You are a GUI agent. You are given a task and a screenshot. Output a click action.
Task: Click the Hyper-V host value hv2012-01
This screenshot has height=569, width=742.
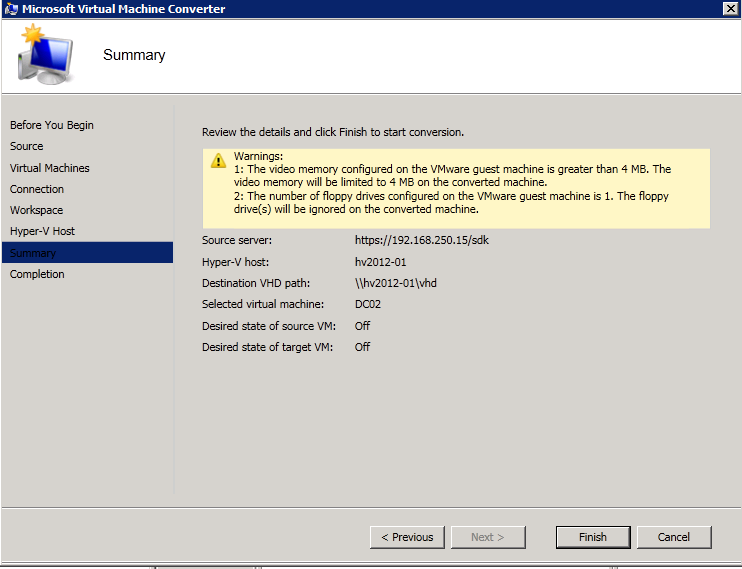380,262
